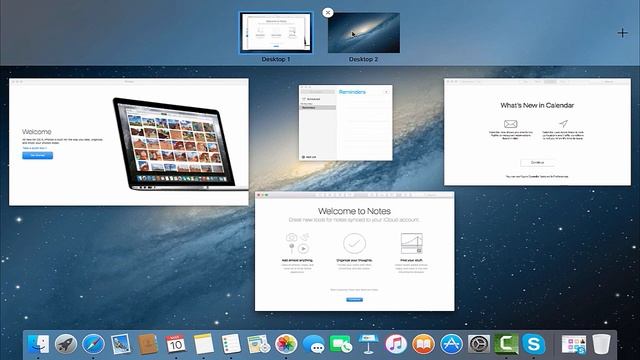640x360 pixels.
Task: Click Continue in the Calendar window
Action: click(537, 162)
